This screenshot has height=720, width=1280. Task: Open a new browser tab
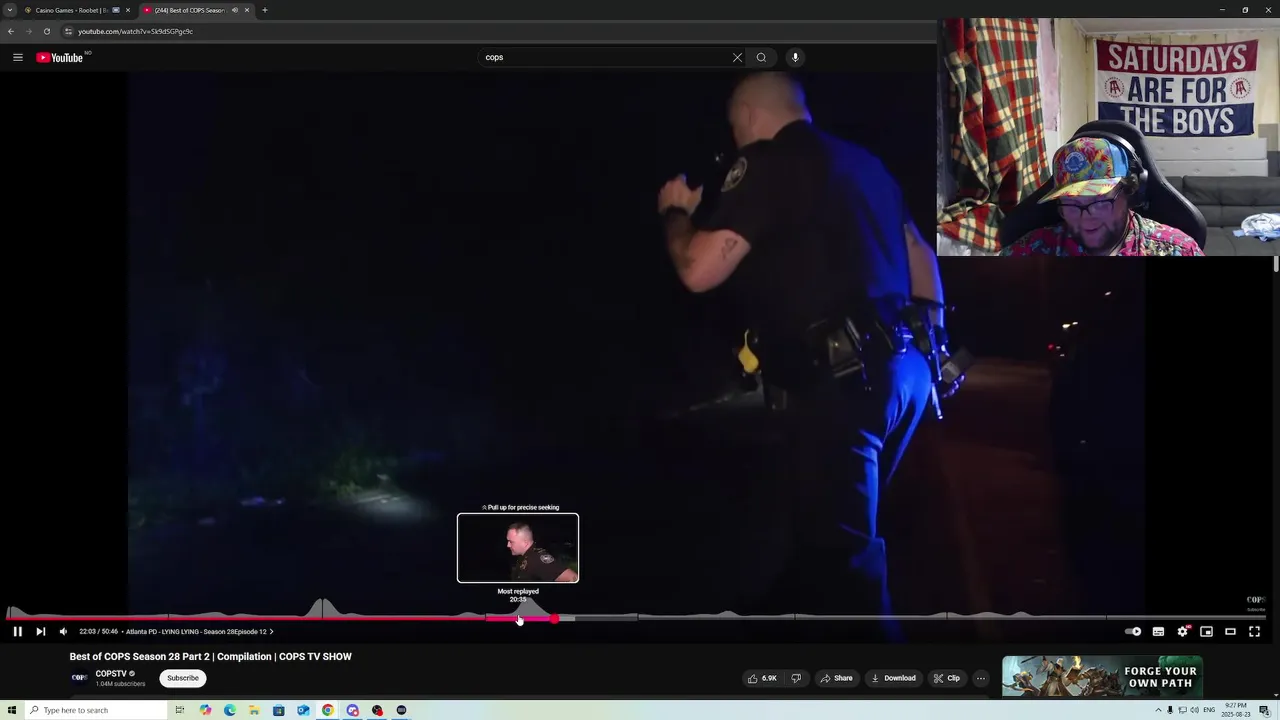tap(264, 10)
